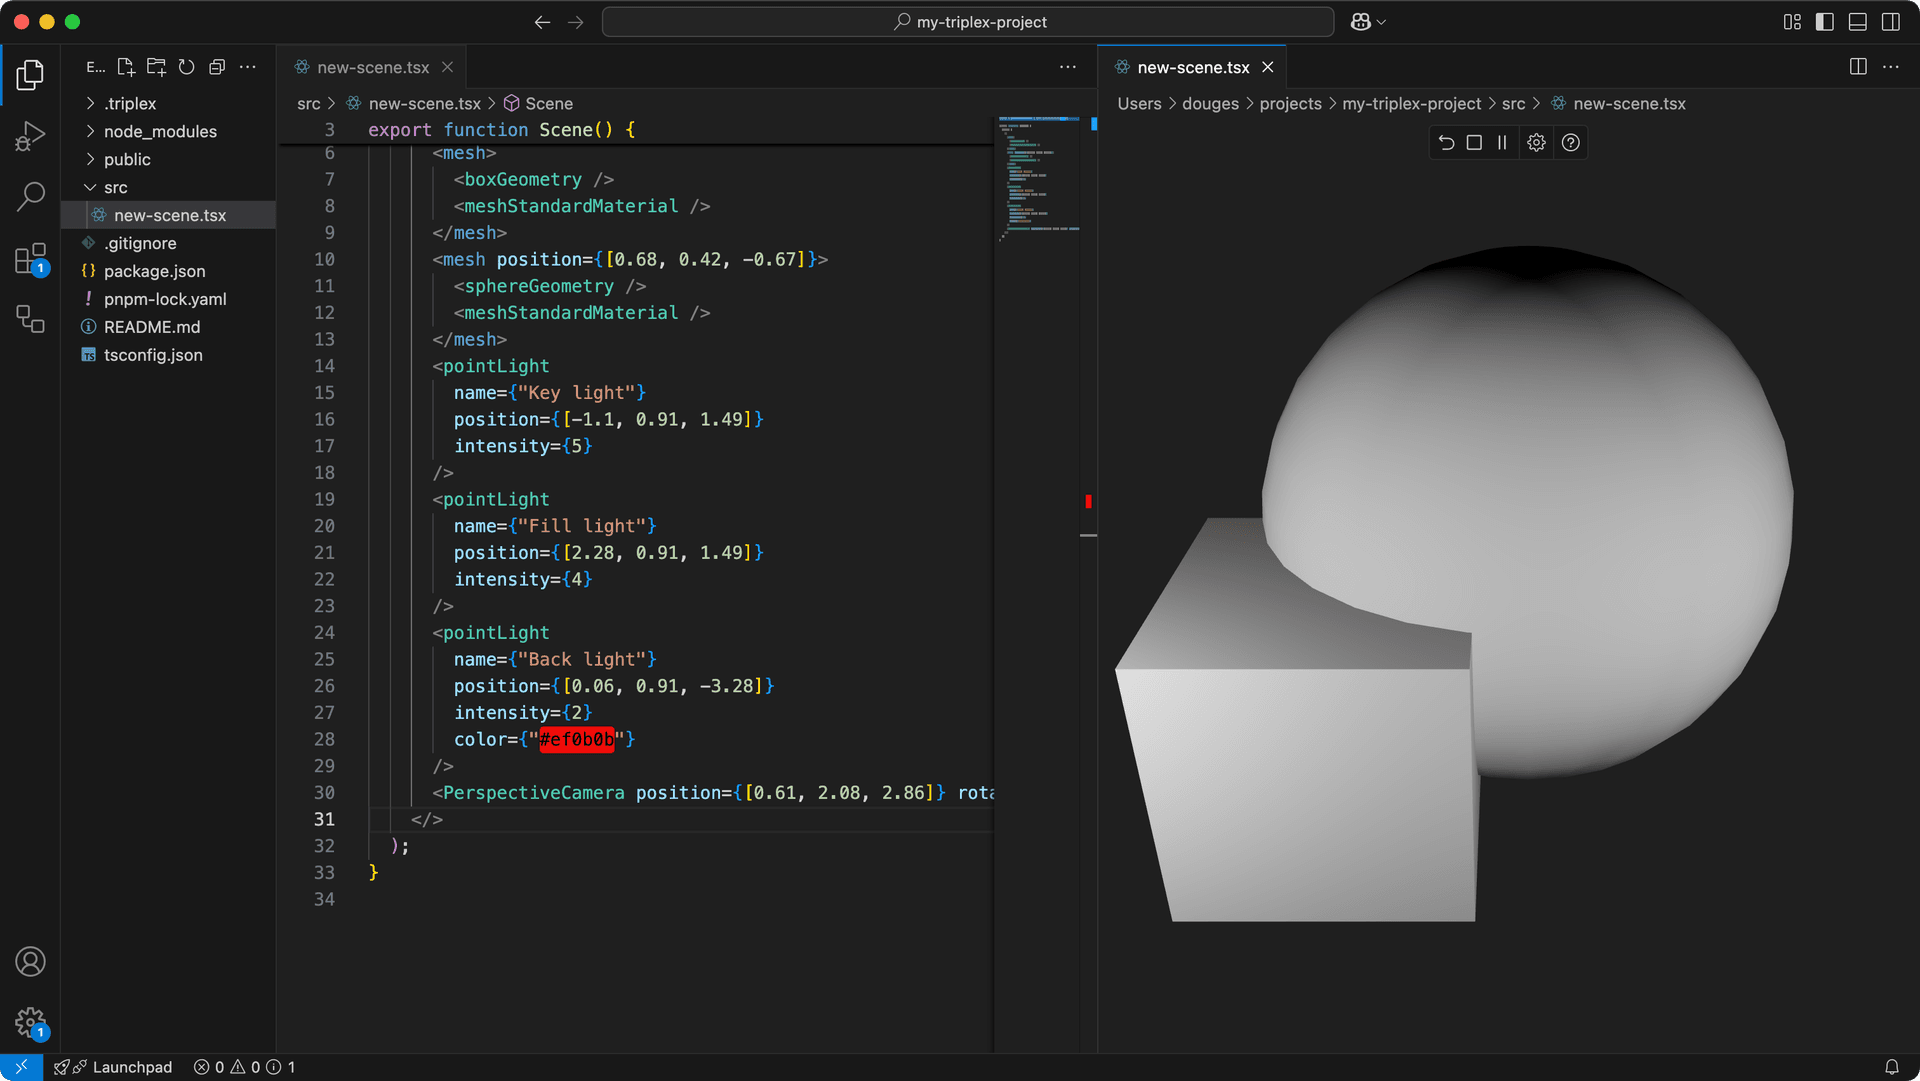
Task: Open scene settings gear in preview toolbar
Action: point(1537,142)
